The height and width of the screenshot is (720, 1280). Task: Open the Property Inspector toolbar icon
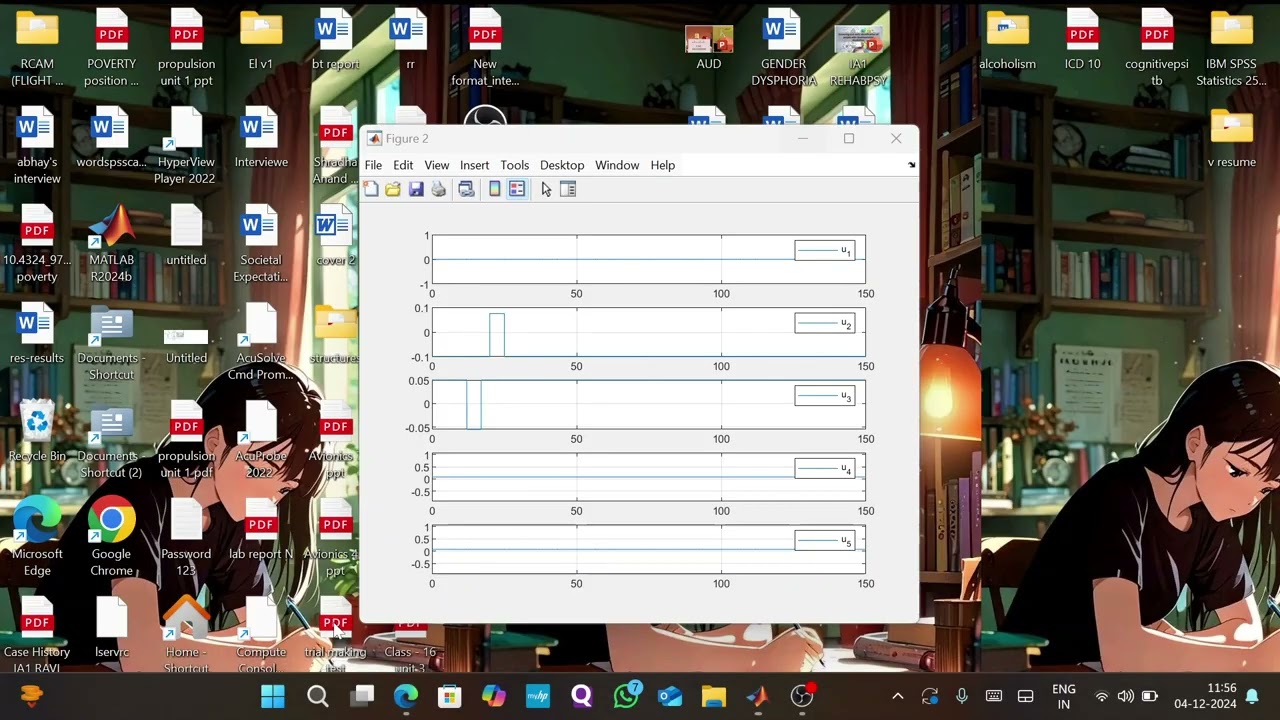pyautogui.click(x=568, y=189)
